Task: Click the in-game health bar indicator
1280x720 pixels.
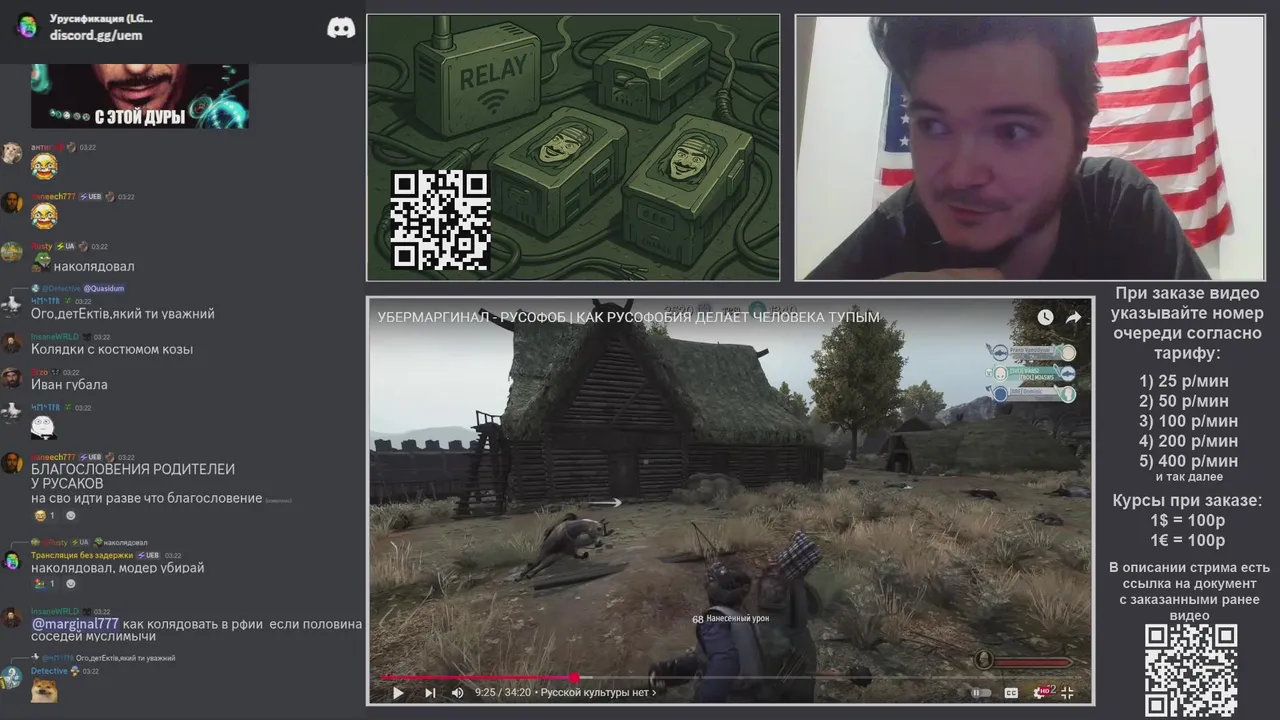Action: (1024, 661)
